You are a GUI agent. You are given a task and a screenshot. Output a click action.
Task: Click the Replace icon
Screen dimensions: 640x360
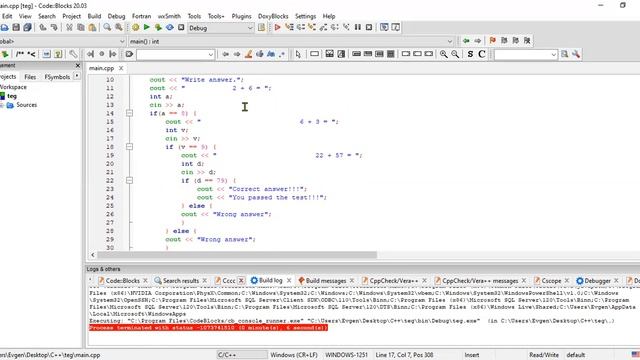(x=118, y=27)
